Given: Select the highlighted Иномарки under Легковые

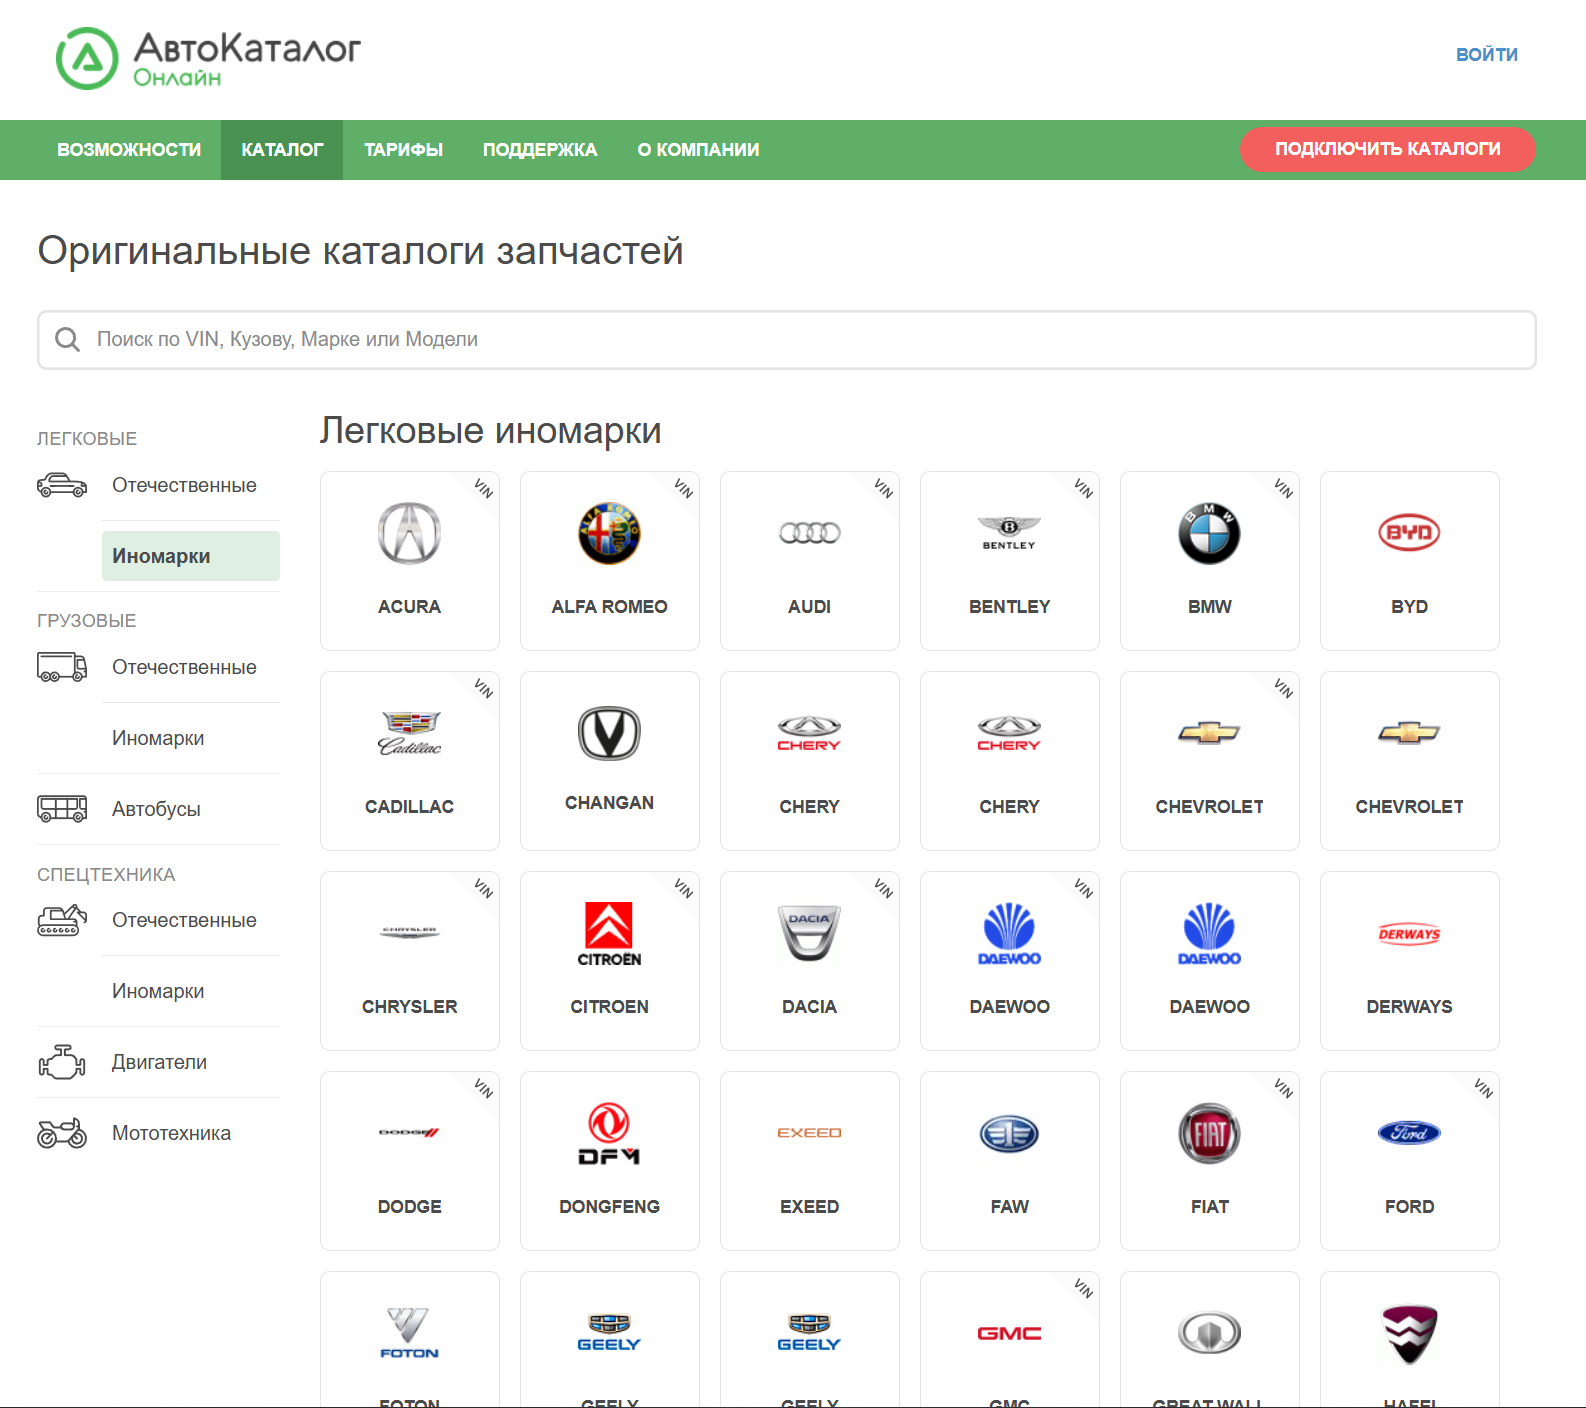Looking at the screenshot, I should 191,556.
